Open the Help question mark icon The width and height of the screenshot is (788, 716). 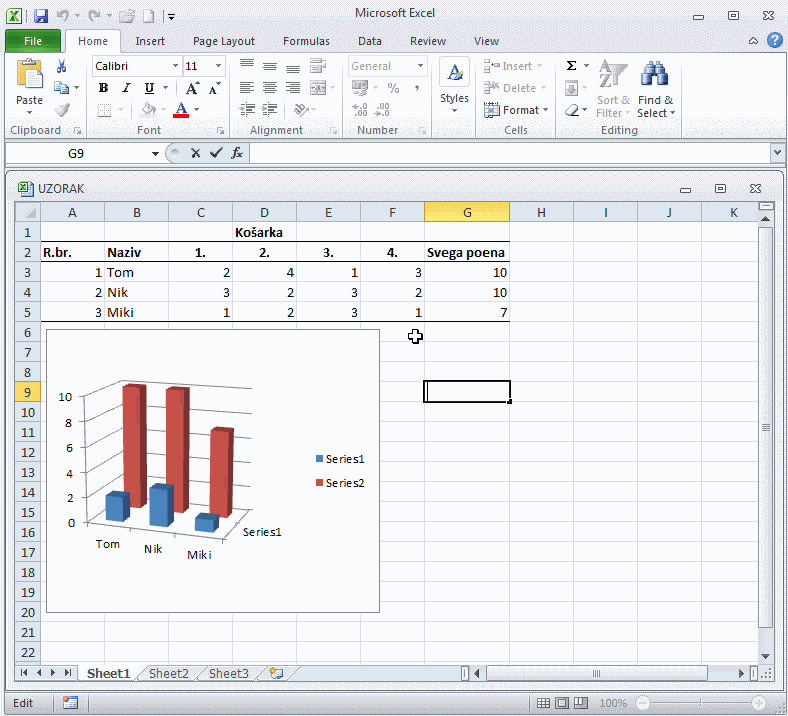click(x=774, y=41)
